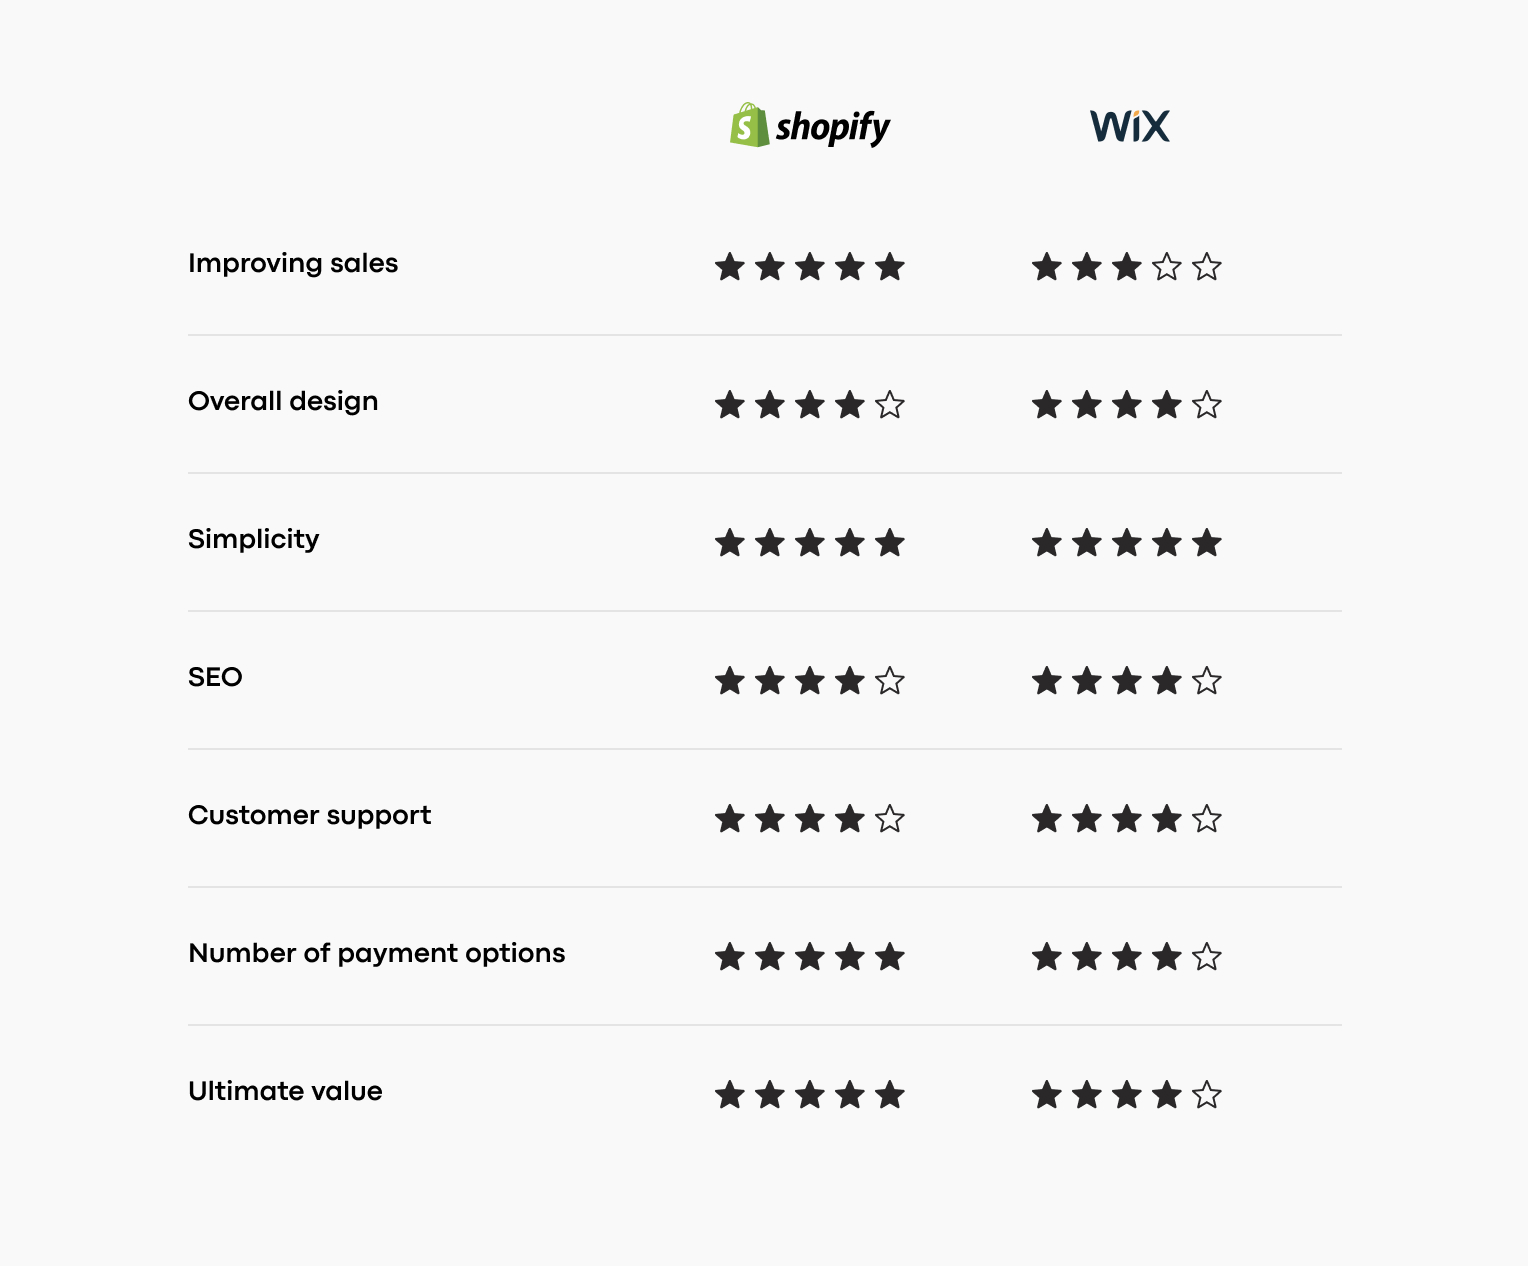Viewport: 1528px width, 1266px height.
Task: Click the Shopify logo
Action: click(x=810, y=126)
